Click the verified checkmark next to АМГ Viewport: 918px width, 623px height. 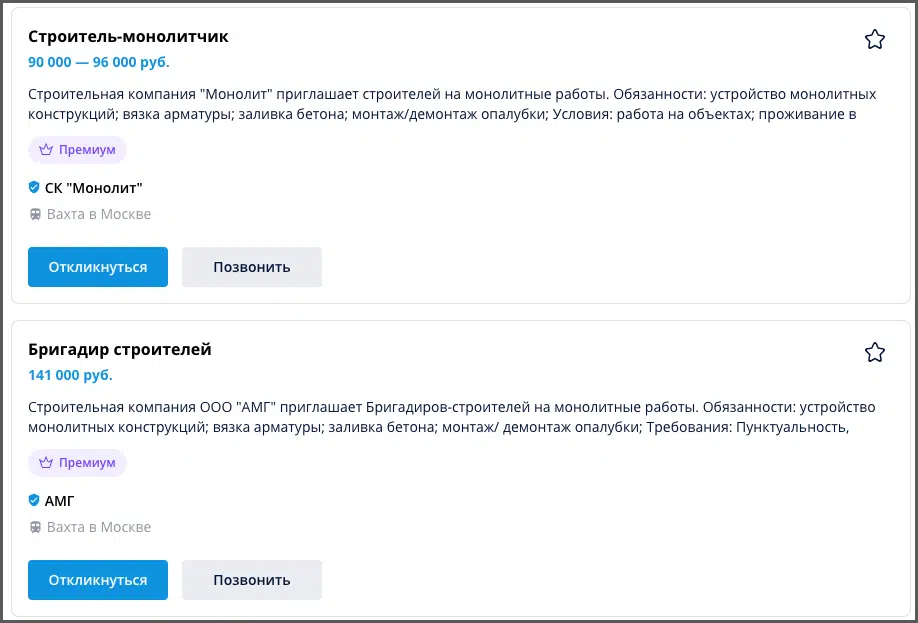[34, 501]
